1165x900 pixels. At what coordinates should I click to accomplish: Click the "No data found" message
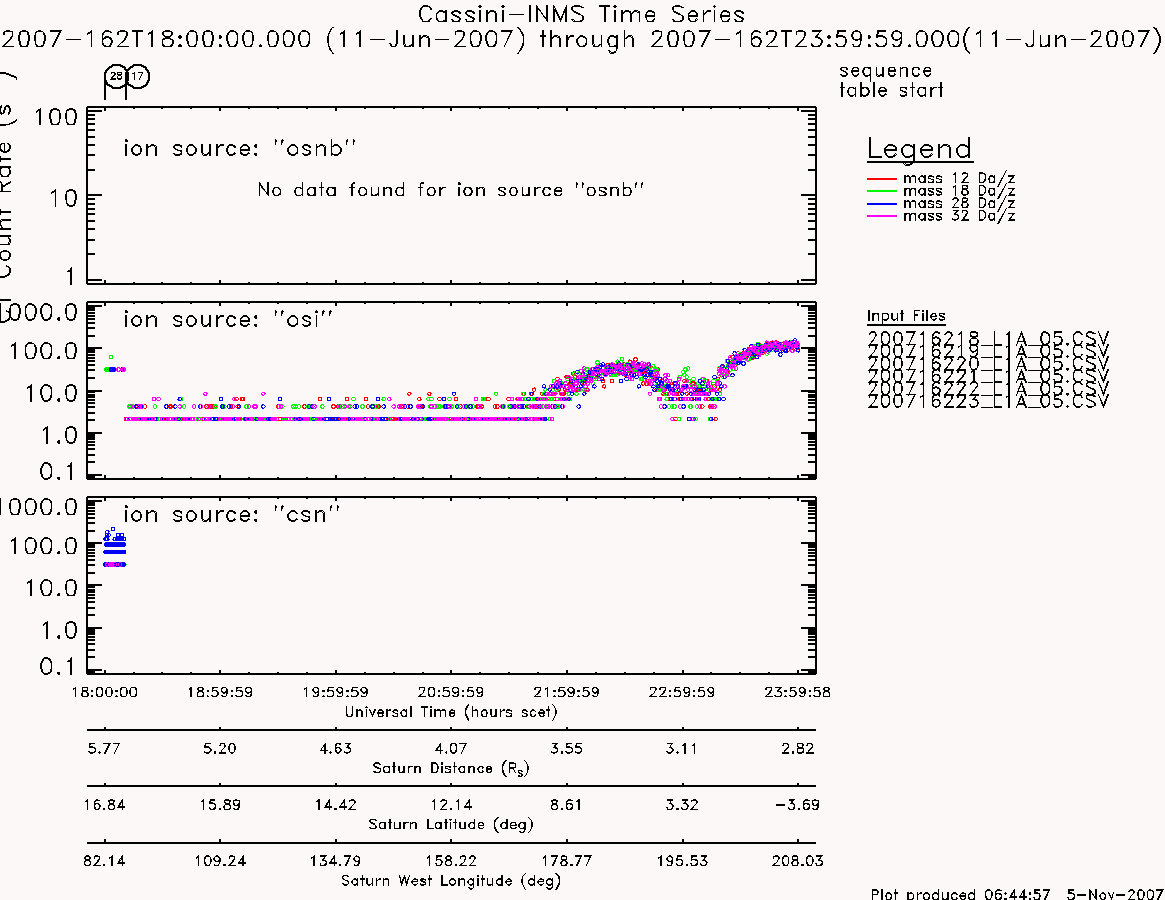coord(450,190)
